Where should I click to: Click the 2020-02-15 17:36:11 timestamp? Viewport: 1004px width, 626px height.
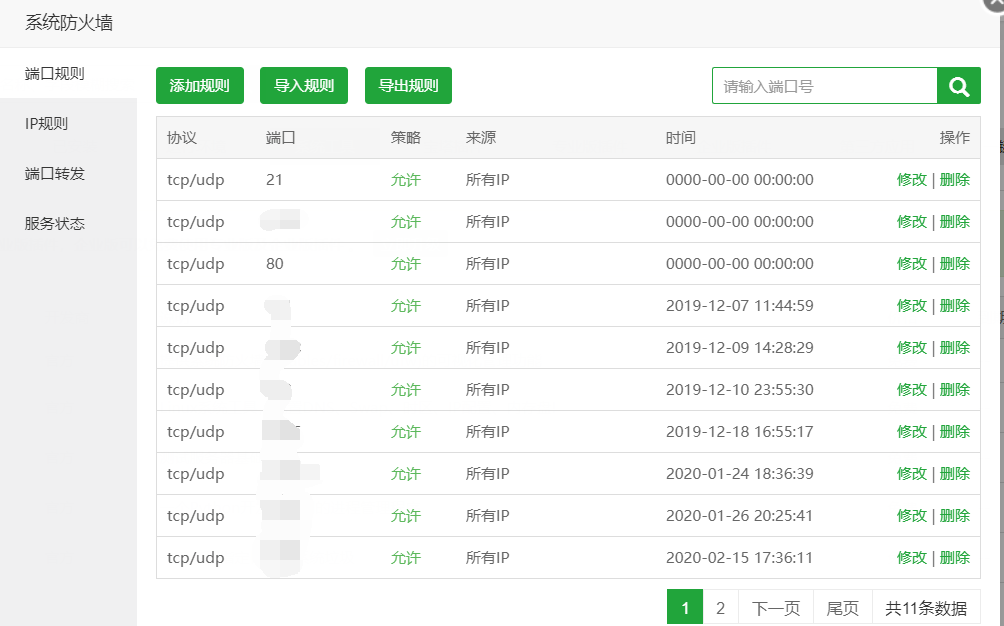pos(740,558)
